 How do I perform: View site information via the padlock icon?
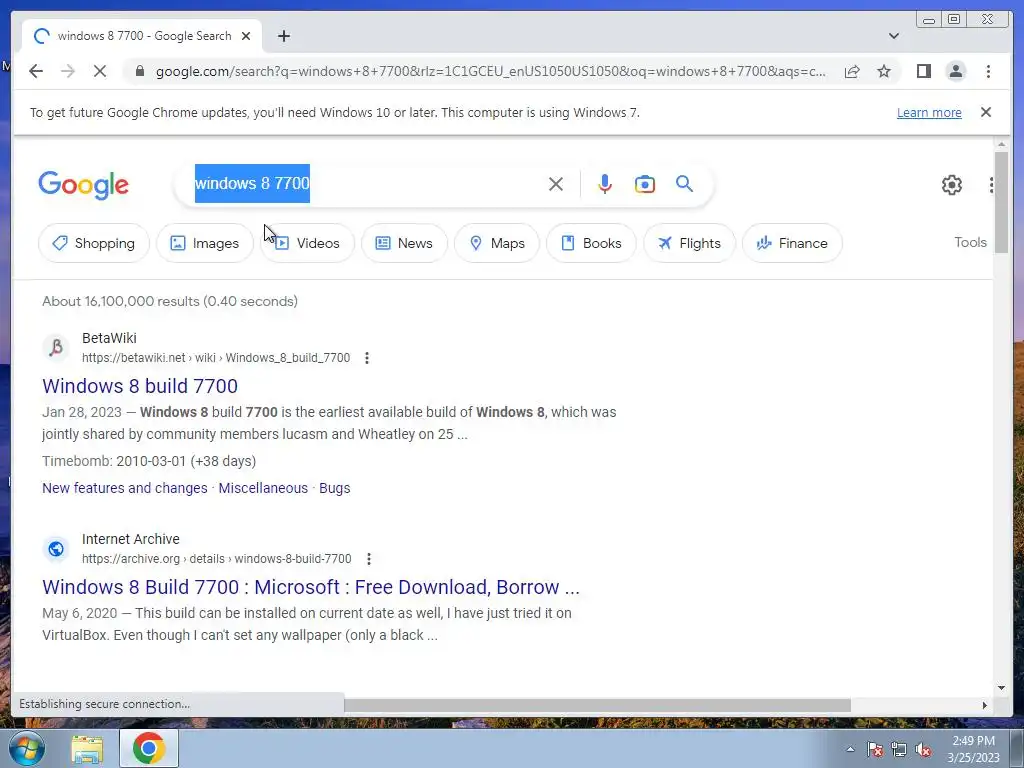[140, 71]
